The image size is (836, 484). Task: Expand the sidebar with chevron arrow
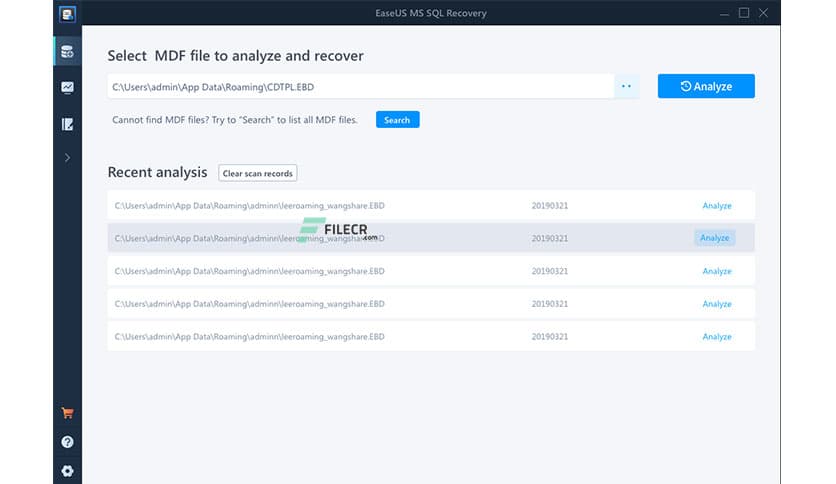[x=67, y=158]
